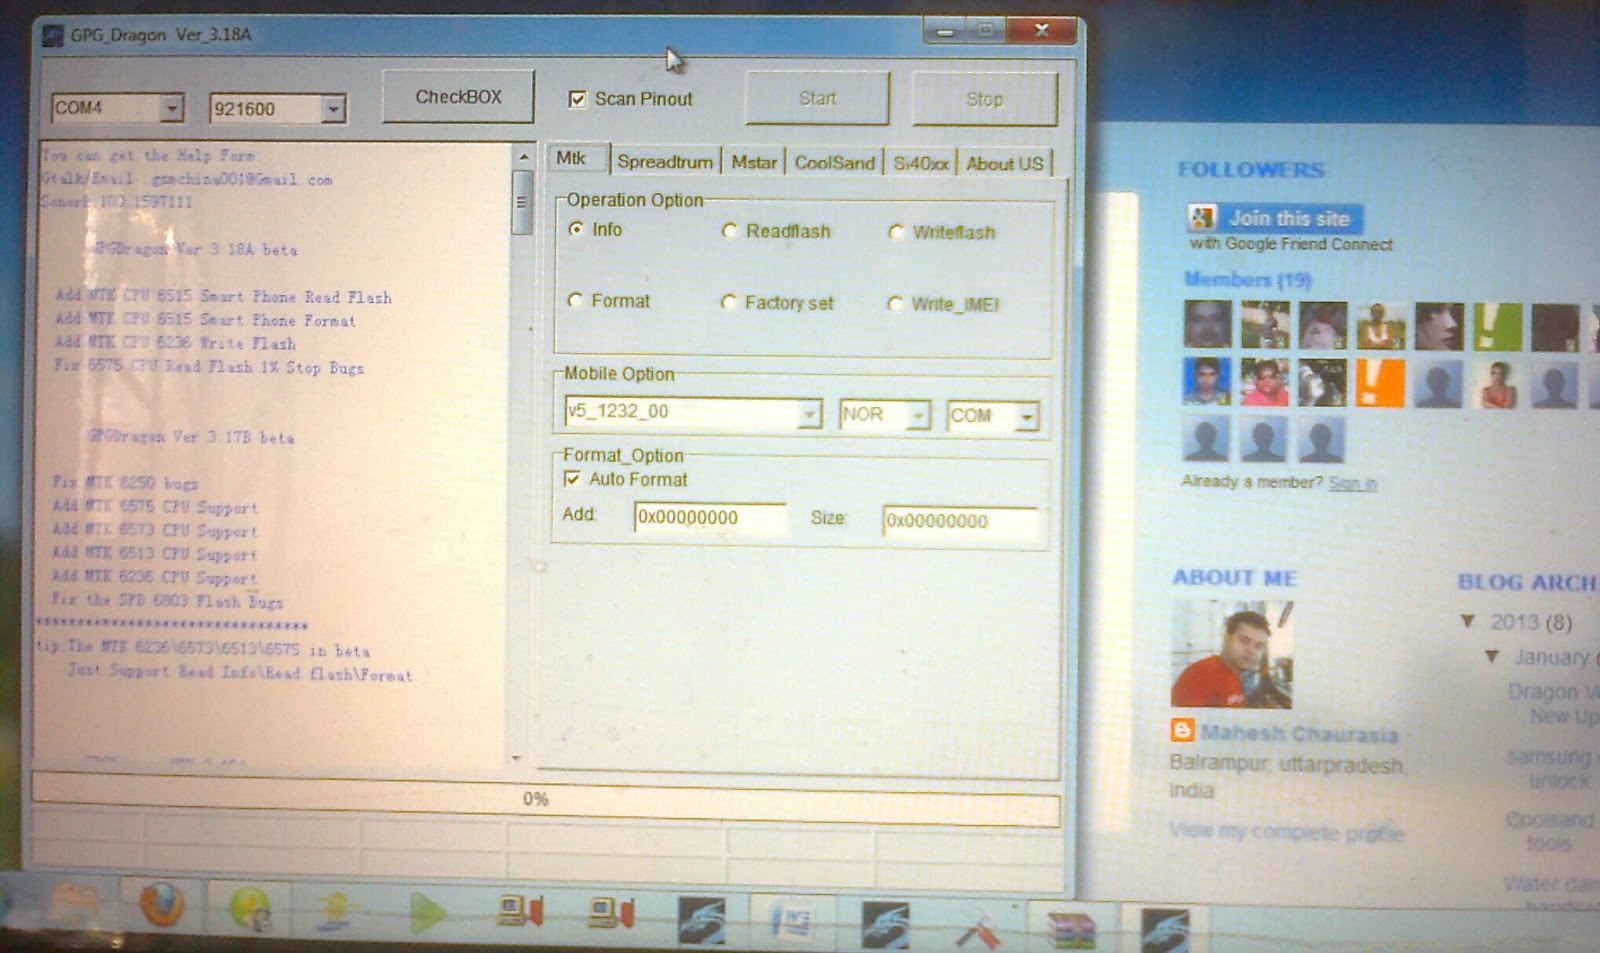
Task: Go to the Si40xx tab
Action: pyautogui.click(x=920, y=163)
